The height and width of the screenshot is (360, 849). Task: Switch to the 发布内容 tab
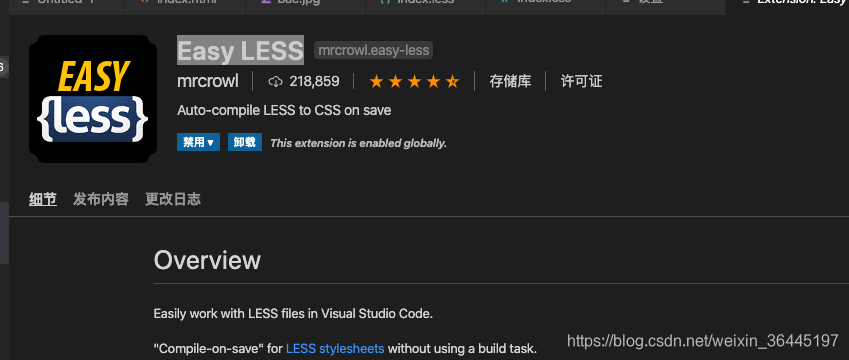click(101, 199)
